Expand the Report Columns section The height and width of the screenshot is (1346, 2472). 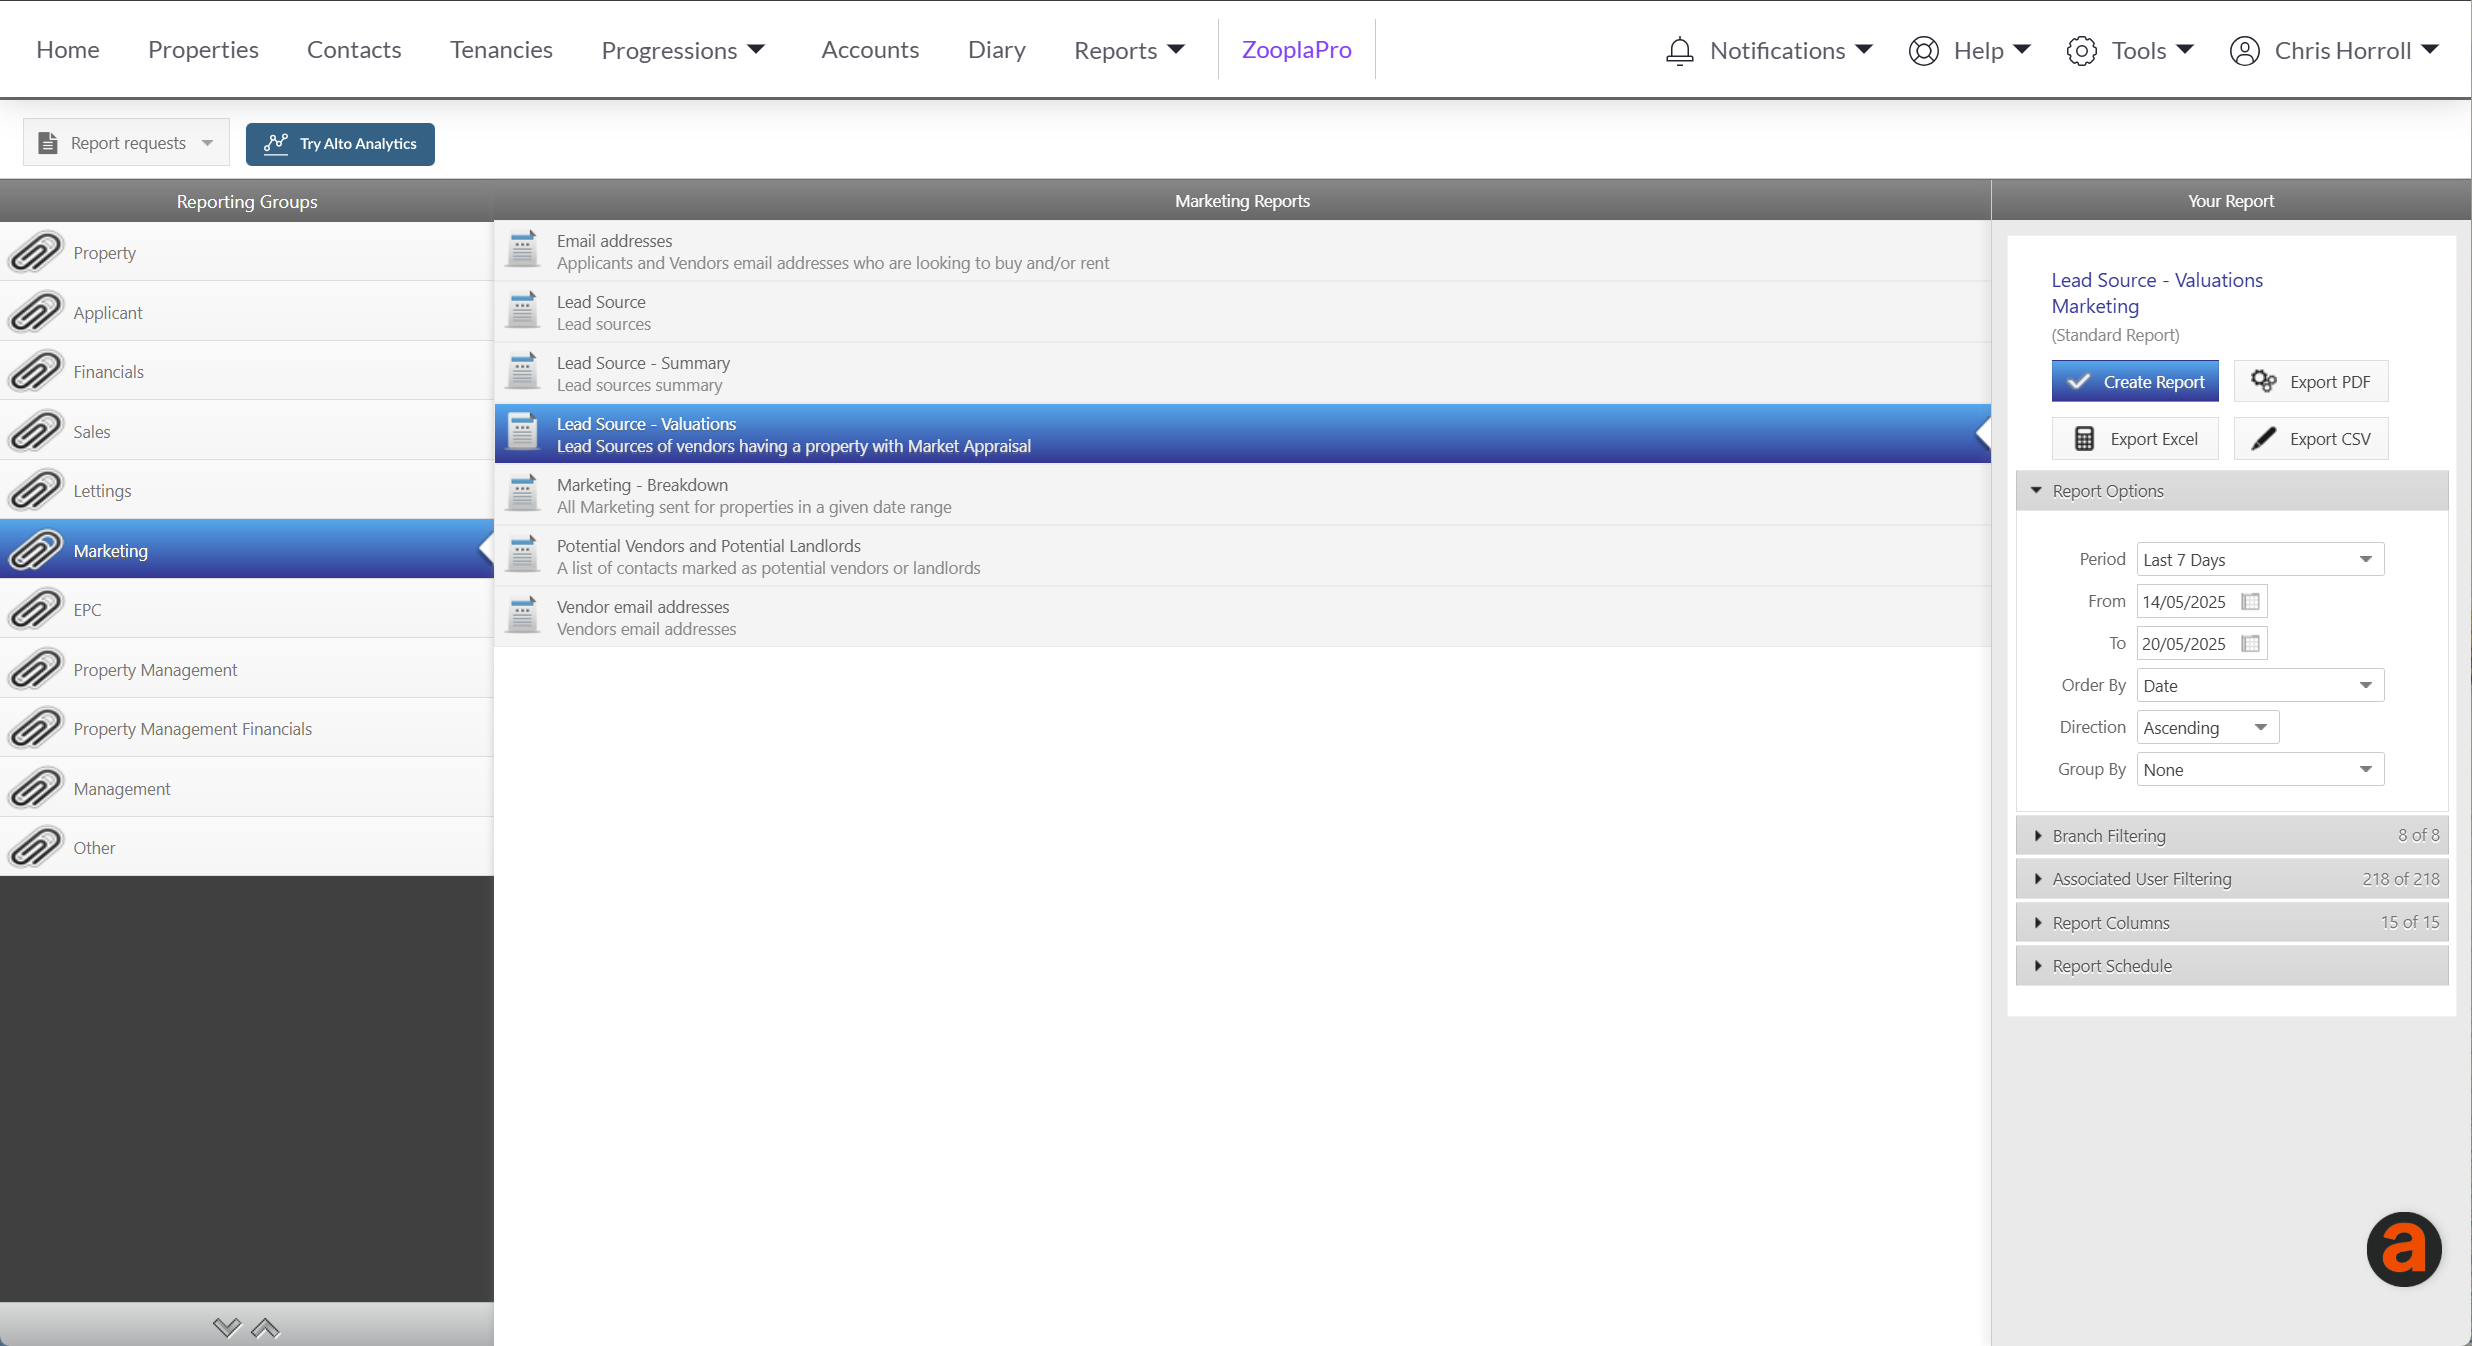(x=2232, y=922)
